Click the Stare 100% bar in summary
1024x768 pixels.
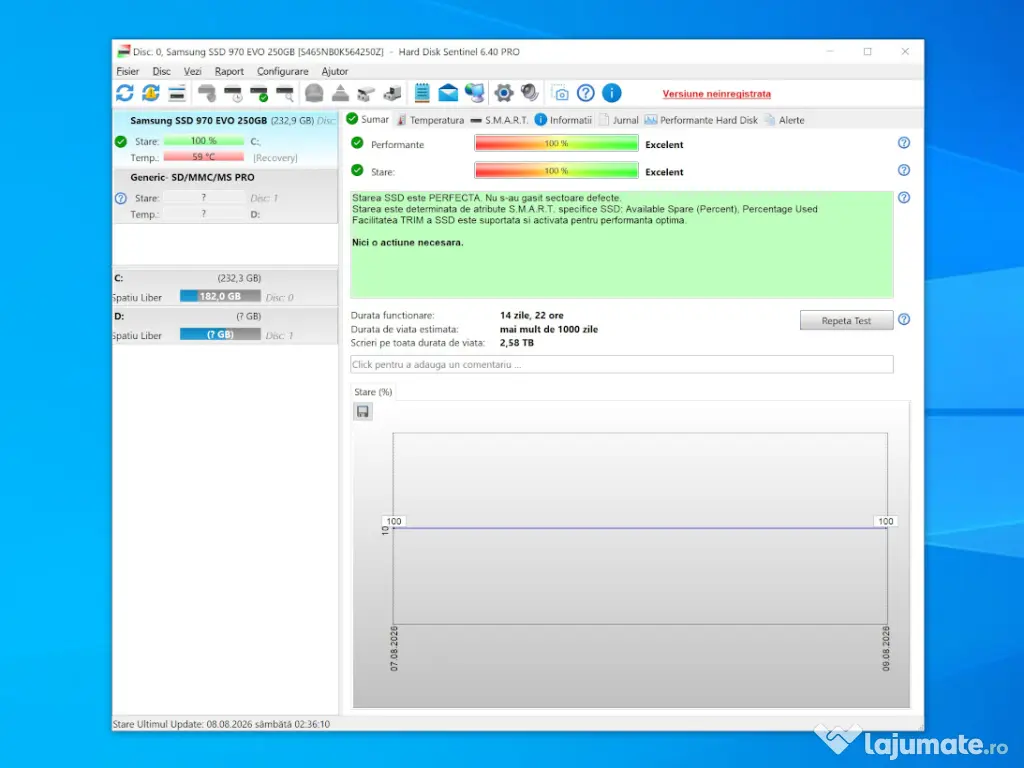556,171
